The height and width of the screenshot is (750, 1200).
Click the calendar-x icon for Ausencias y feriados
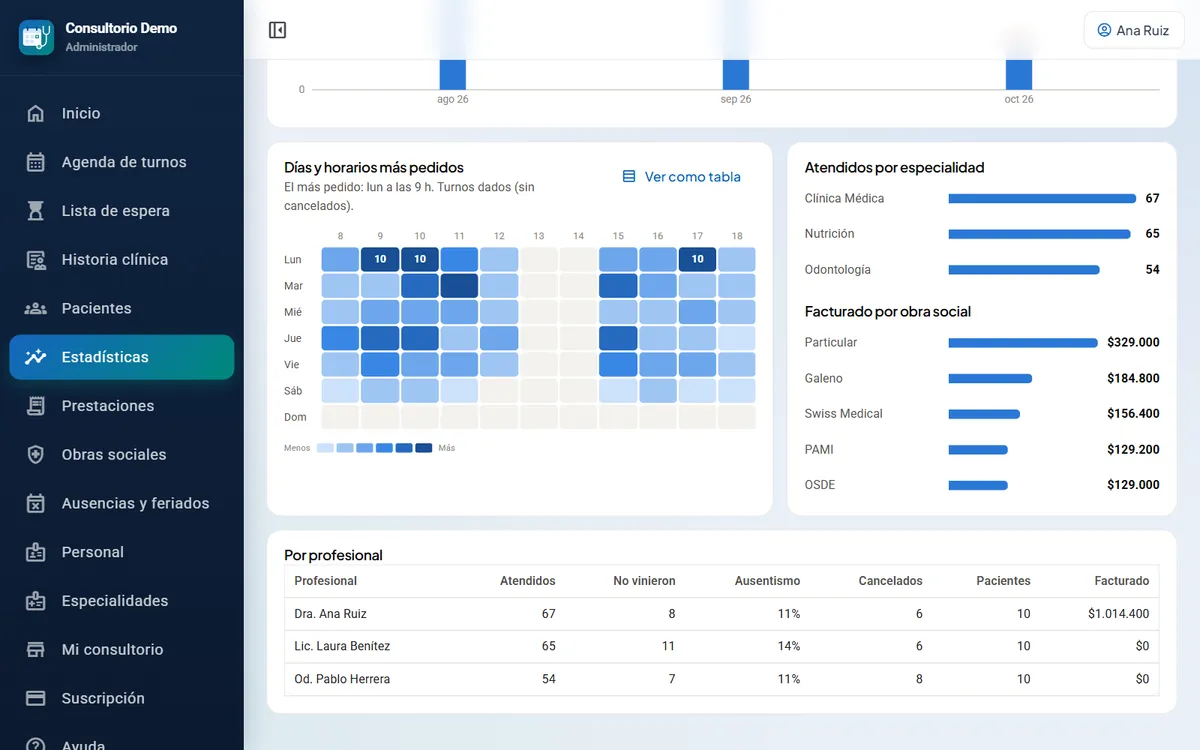[36, 503]
